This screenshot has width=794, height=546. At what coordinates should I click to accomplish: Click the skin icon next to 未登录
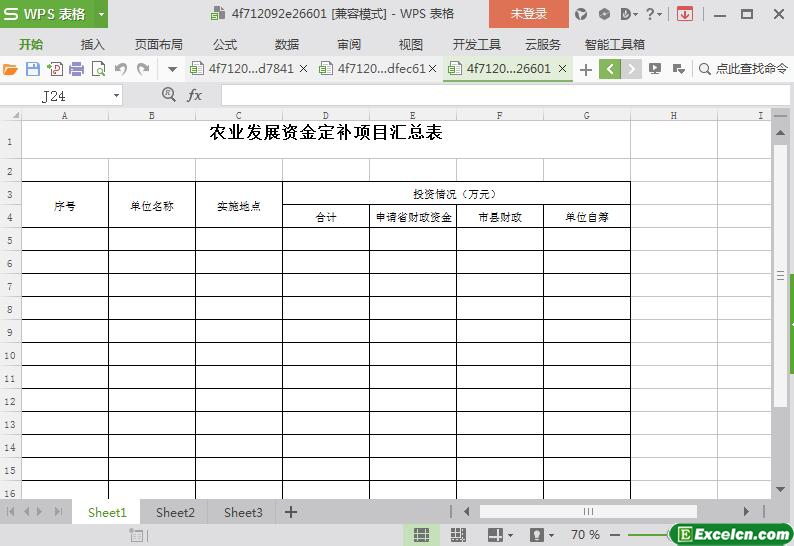point(581,14)
